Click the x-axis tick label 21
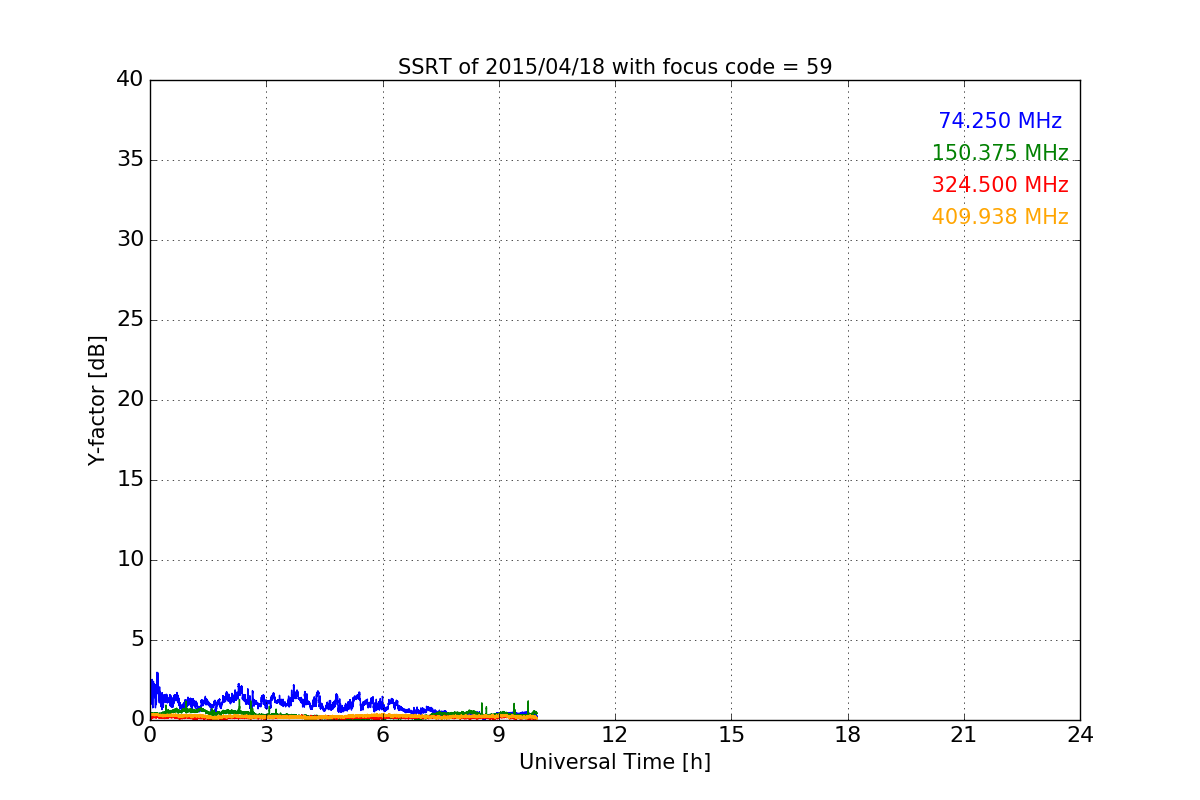The image size is (1200, 800). coord(964,735)
